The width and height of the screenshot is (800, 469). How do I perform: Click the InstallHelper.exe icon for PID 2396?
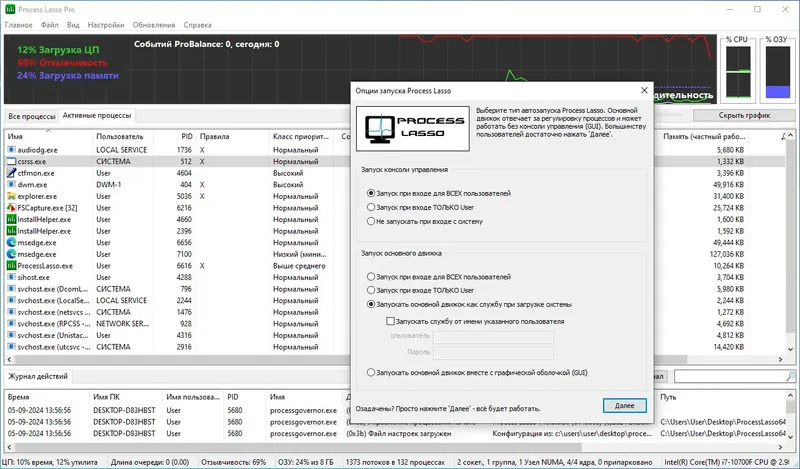point(11,231)
